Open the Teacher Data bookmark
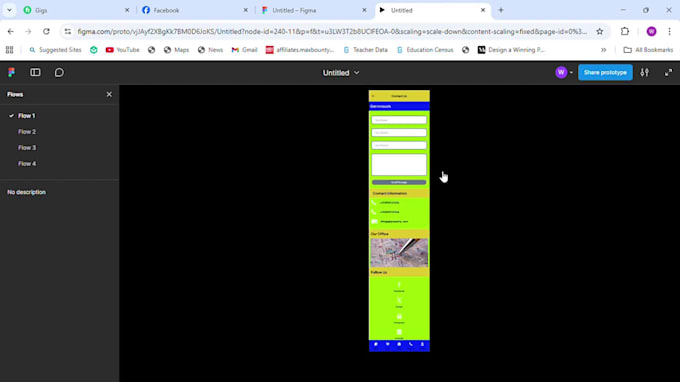Viewport: 680px width, 382px height. point(365,50)
